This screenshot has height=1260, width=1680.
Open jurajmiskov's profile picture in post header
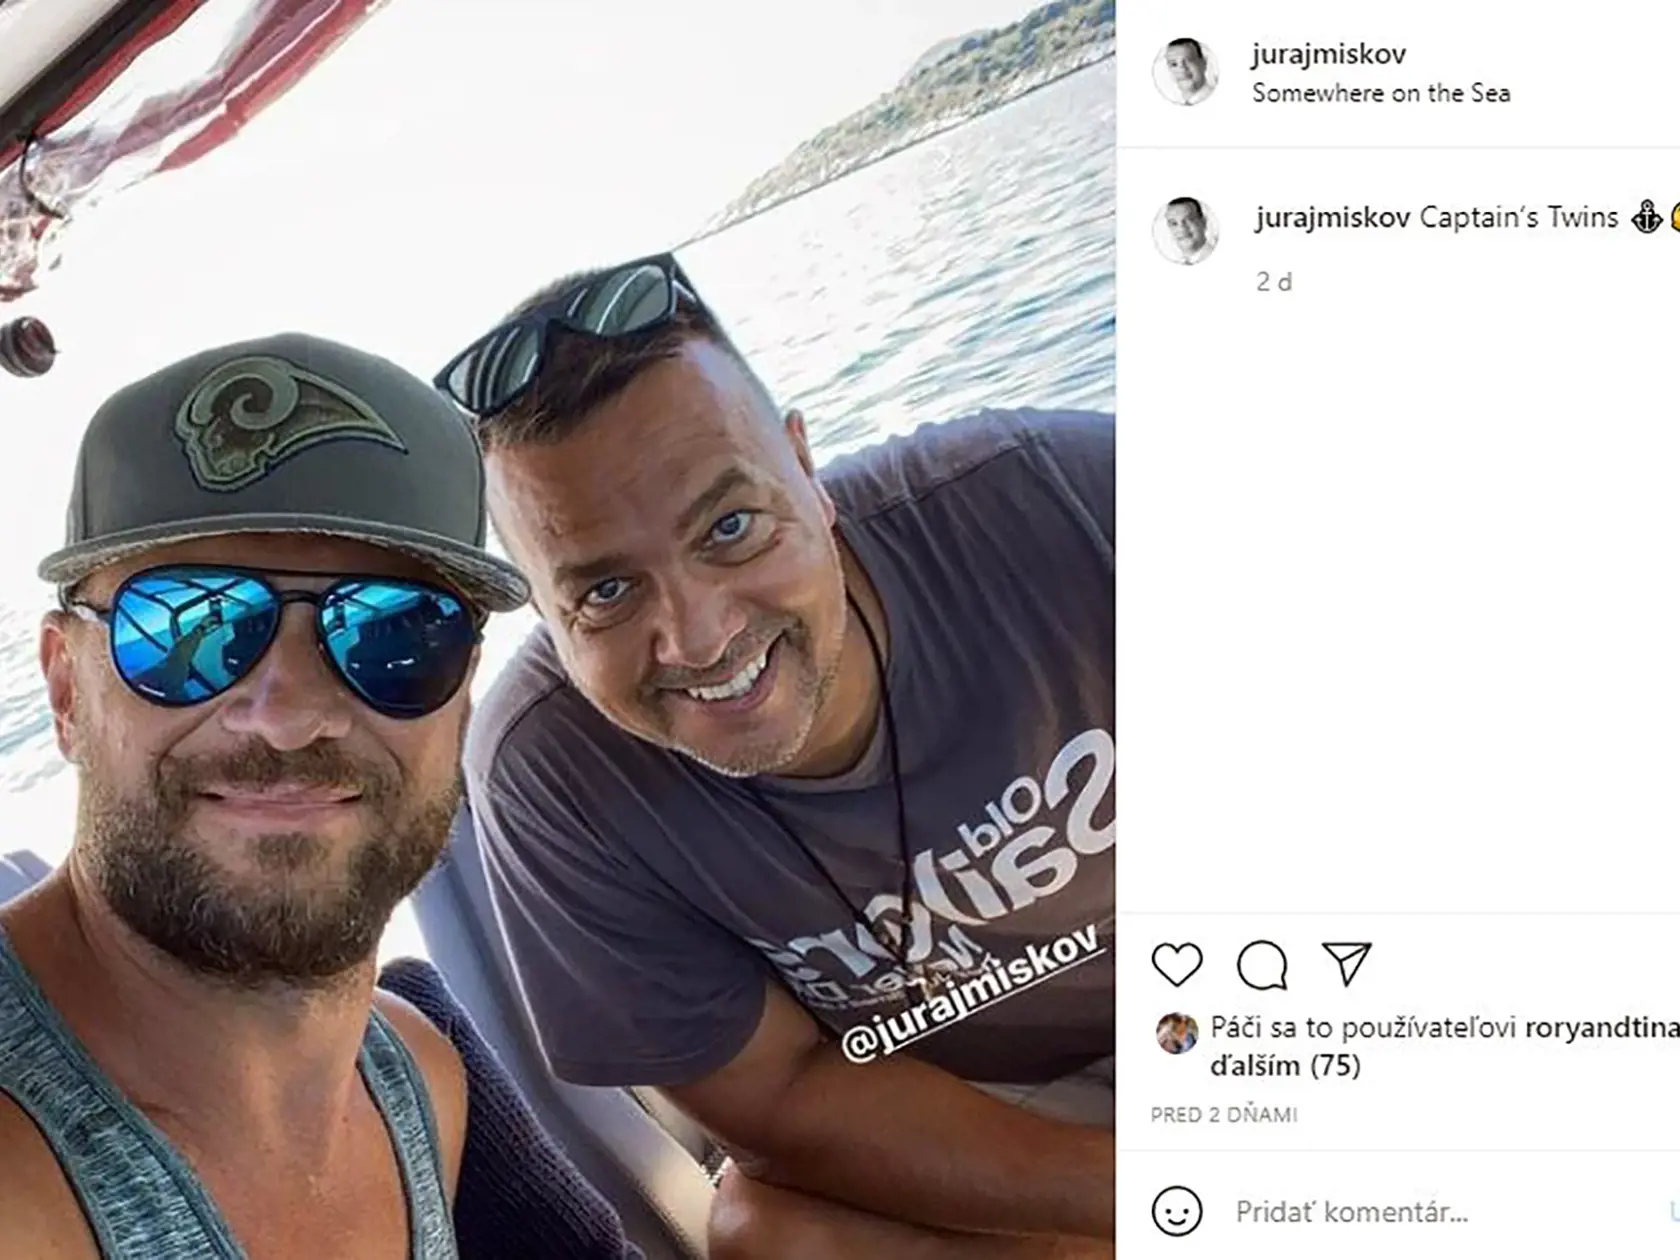click(x=1185, y=72)
